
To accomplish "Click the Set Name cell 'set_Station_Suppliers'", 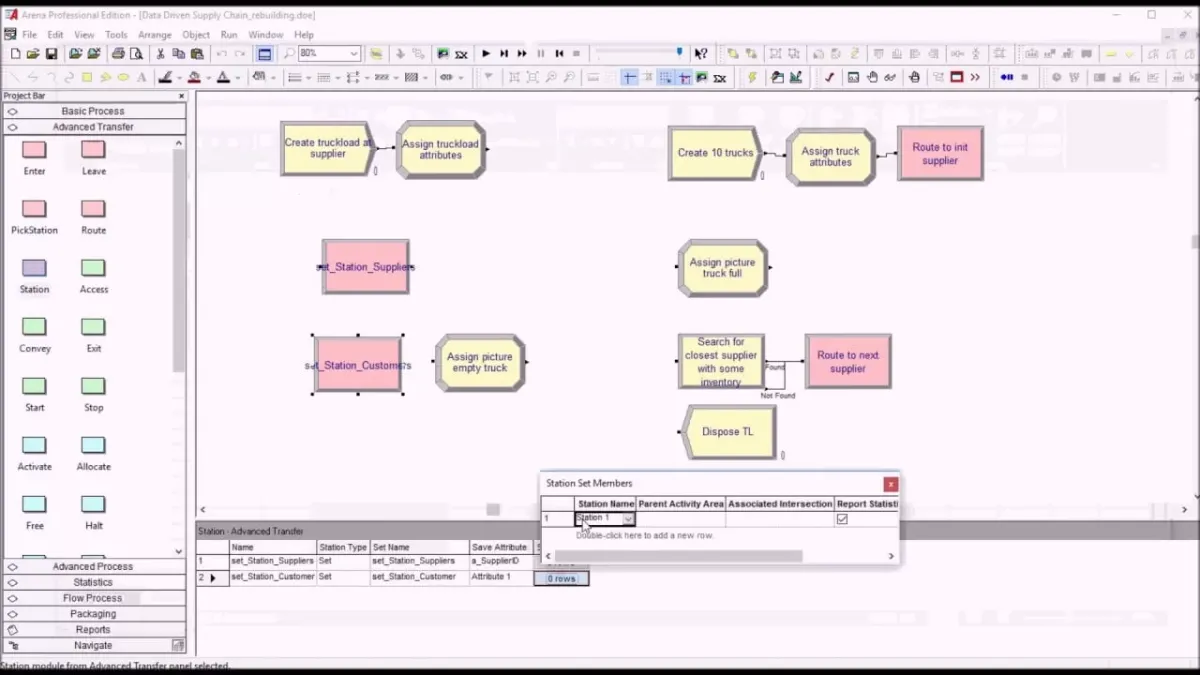I will pos(419,561).
